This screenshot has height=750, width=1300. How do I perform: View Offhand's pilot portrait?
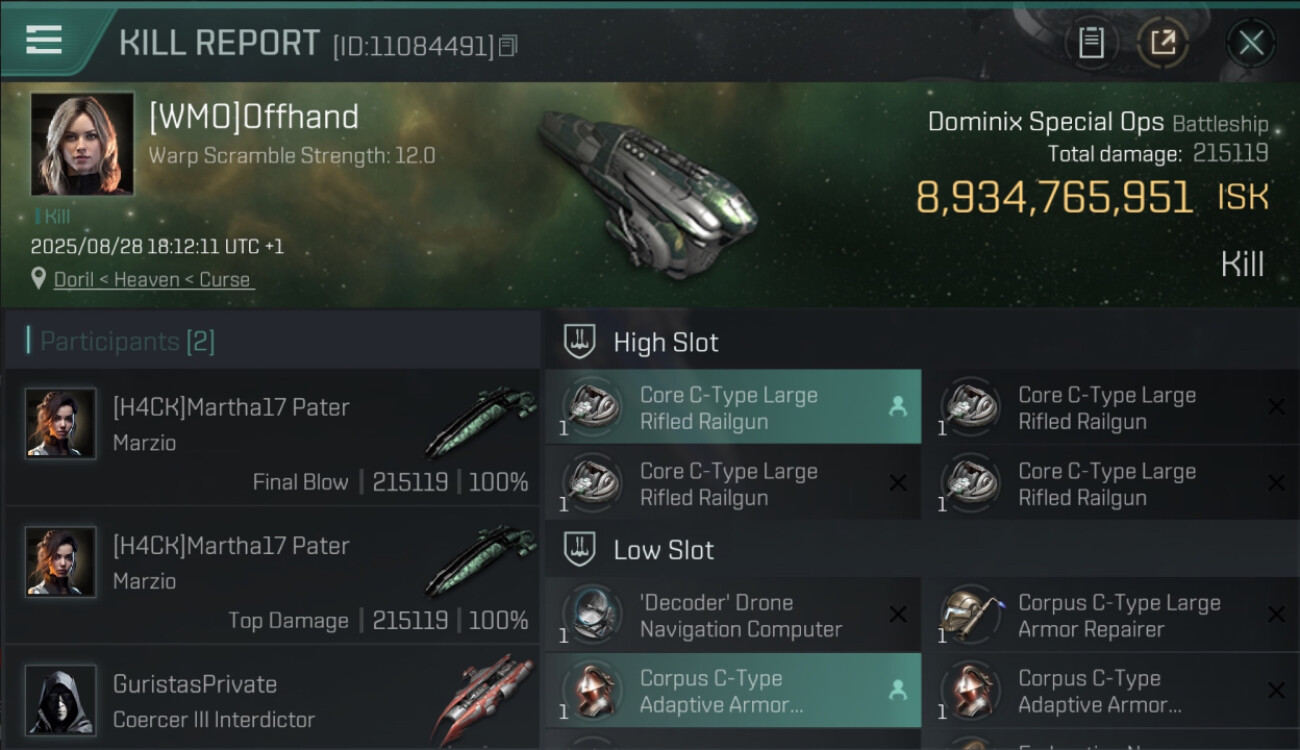82,144
